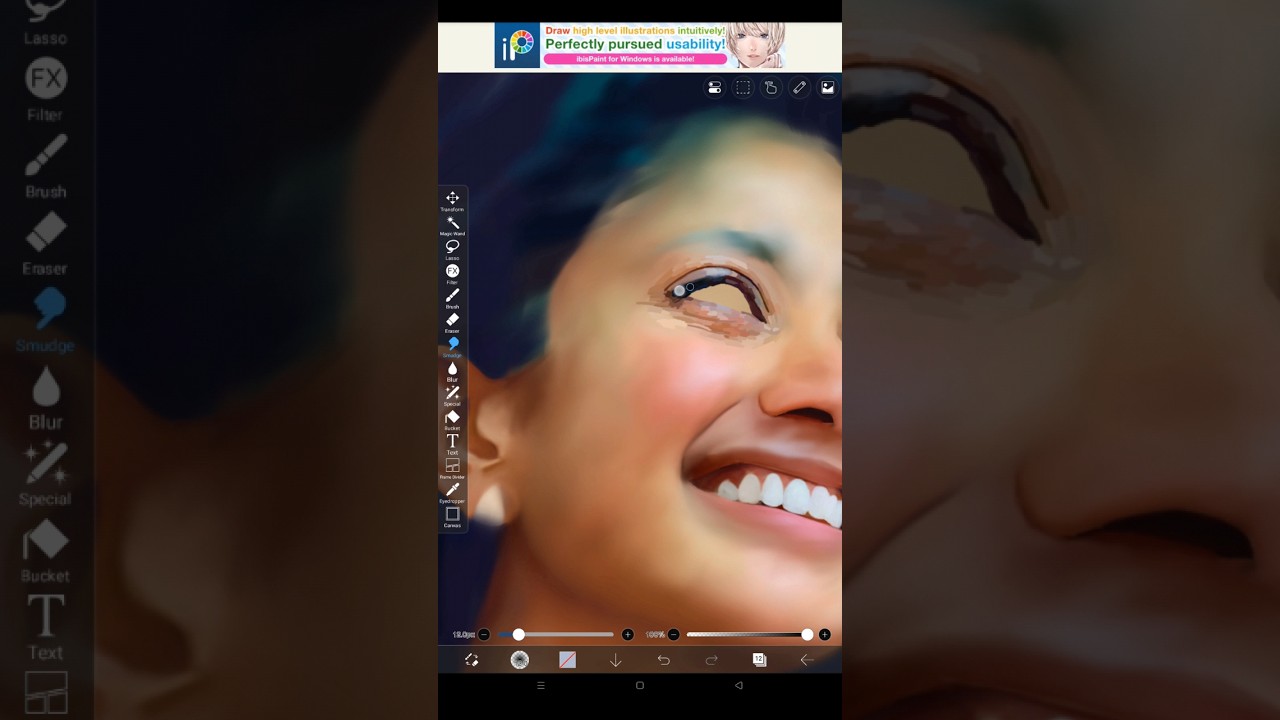The width and height of the screenshot is (1280, 720).
Task: Undo the last stroke
Action: (663, 660)
